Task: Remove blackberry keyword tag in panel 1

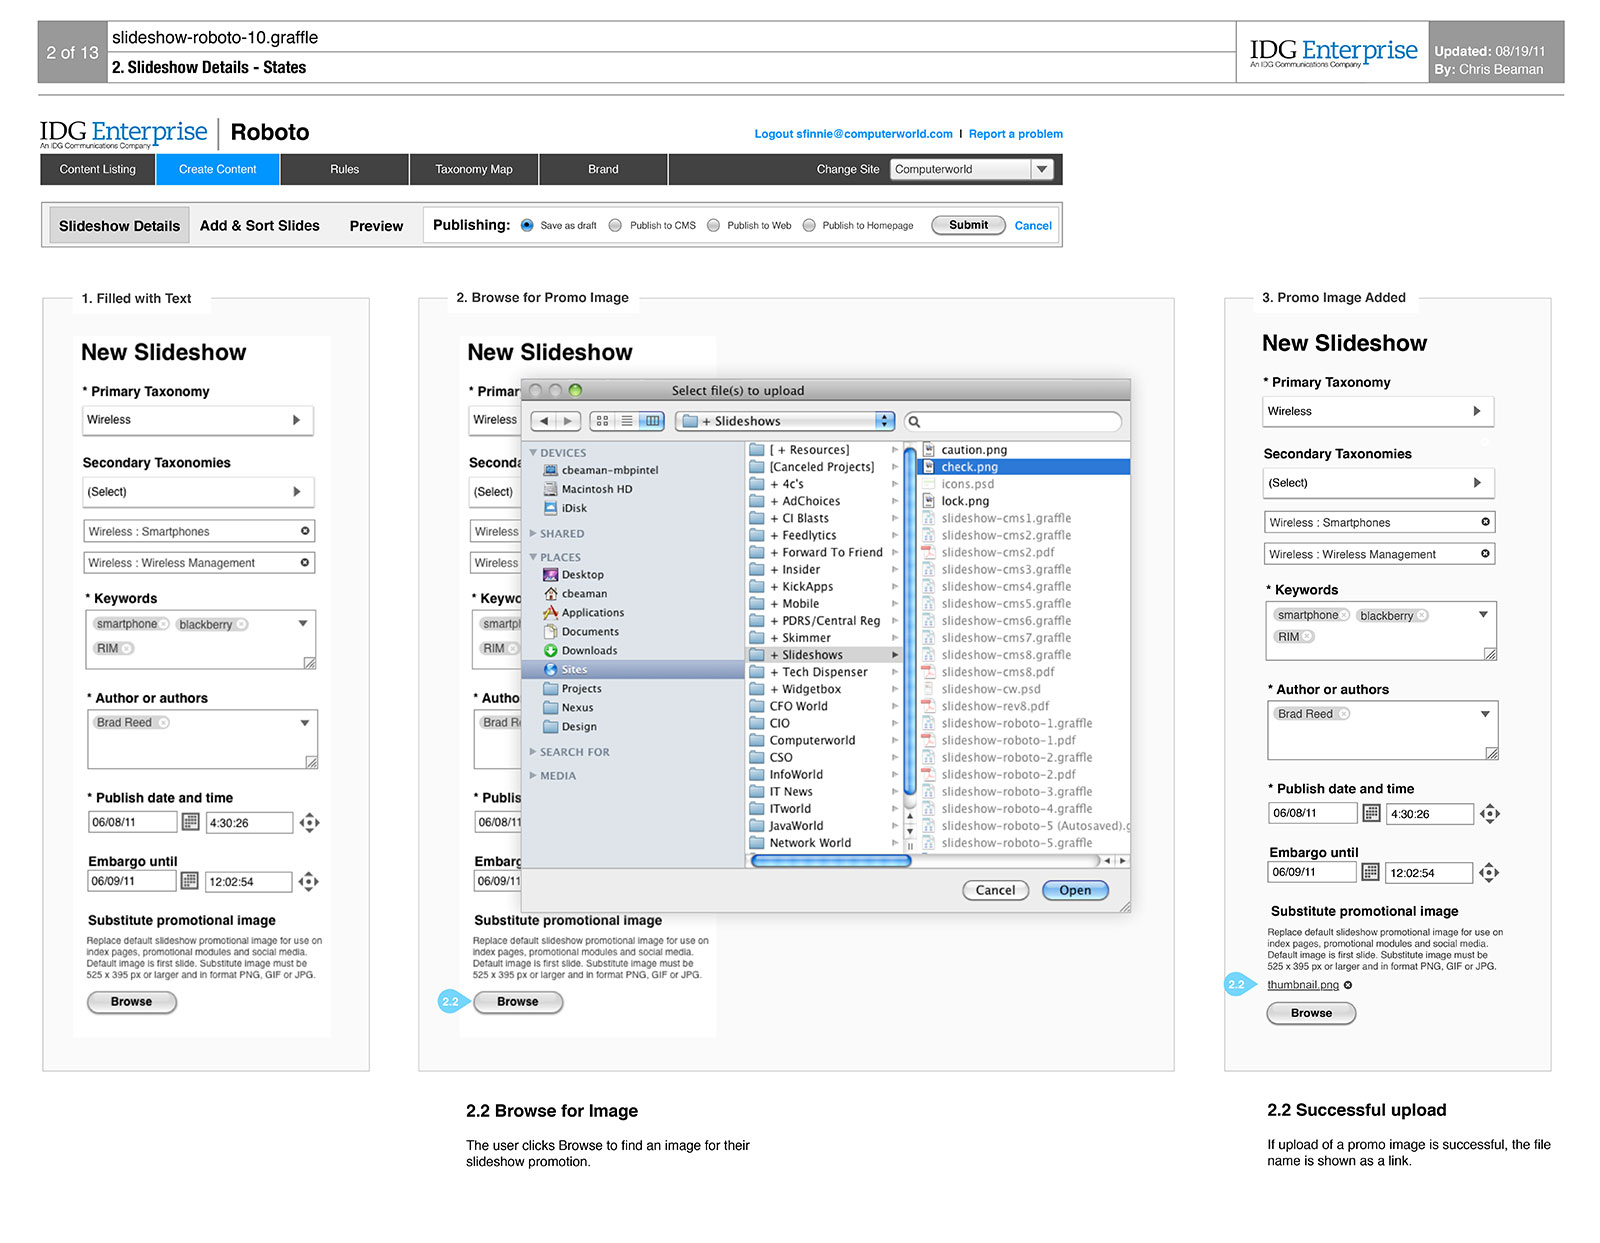Action: 241,625
